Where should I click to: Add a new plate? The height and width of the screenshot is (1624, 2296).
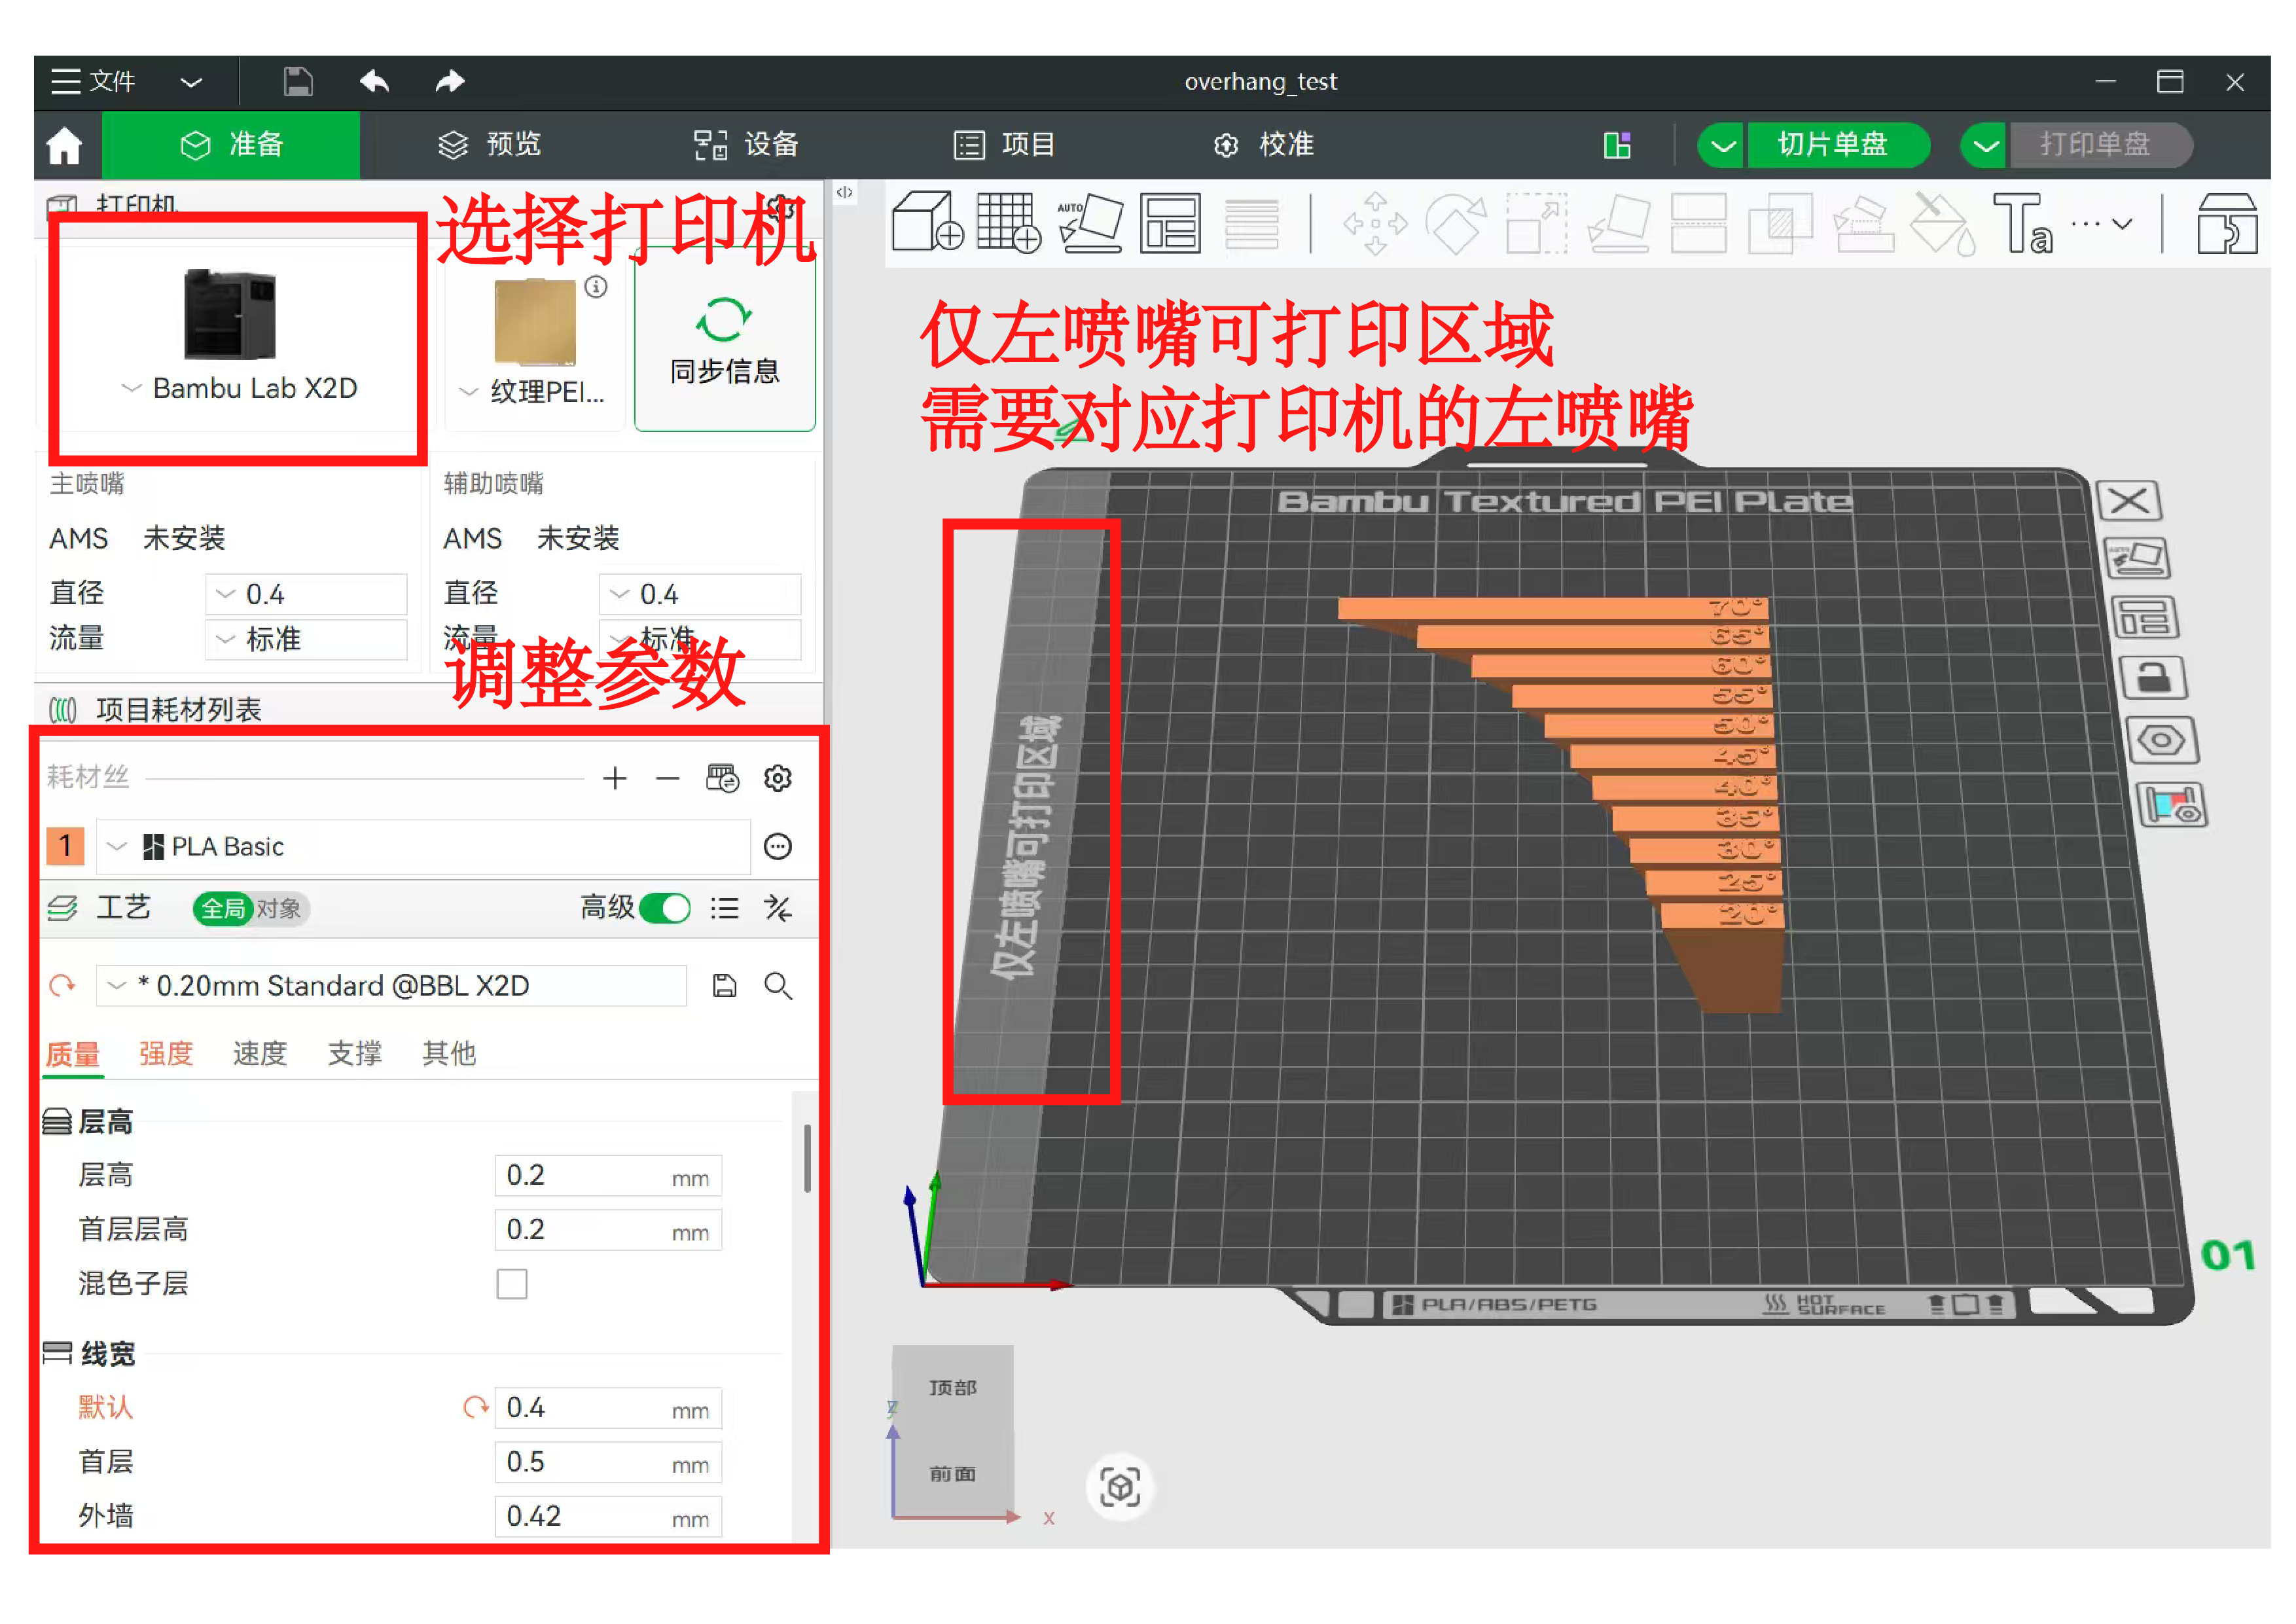[1008, 222]
